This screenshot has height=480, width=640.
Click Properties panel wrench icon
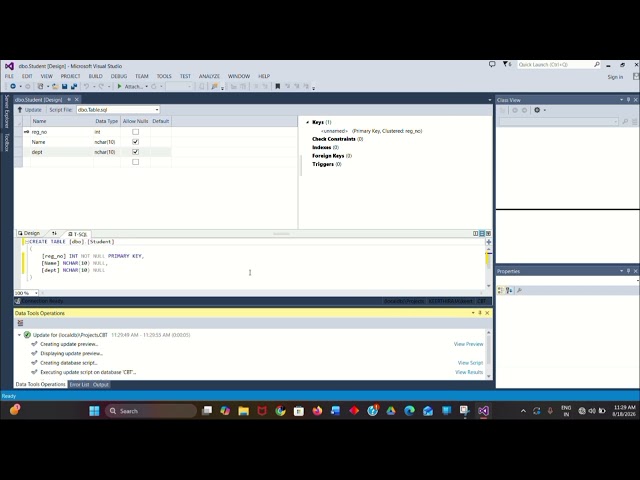click(x=519, y=290)
